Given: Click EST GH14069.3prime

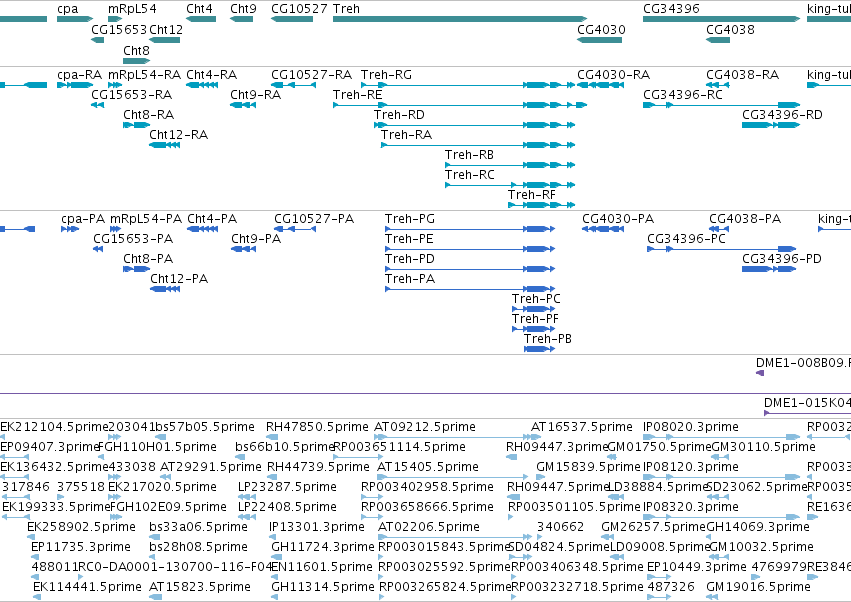Looking at the screenshot, I should click(709, 537).
